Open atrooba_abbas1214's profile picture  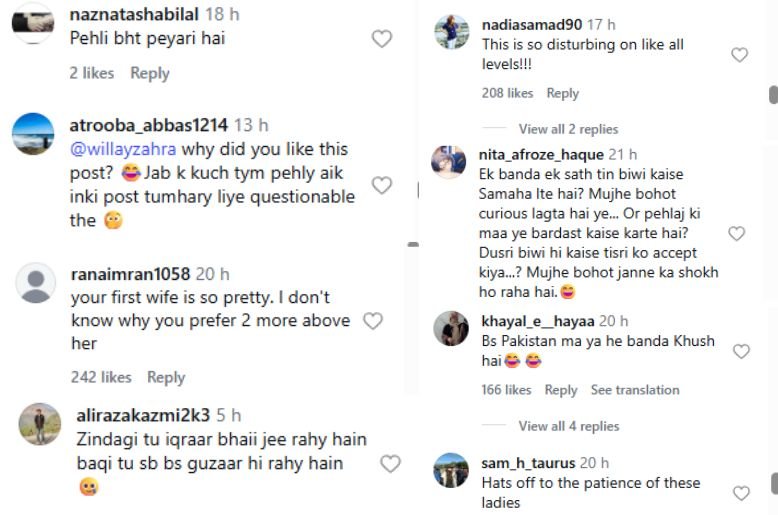tap(33, 133)
